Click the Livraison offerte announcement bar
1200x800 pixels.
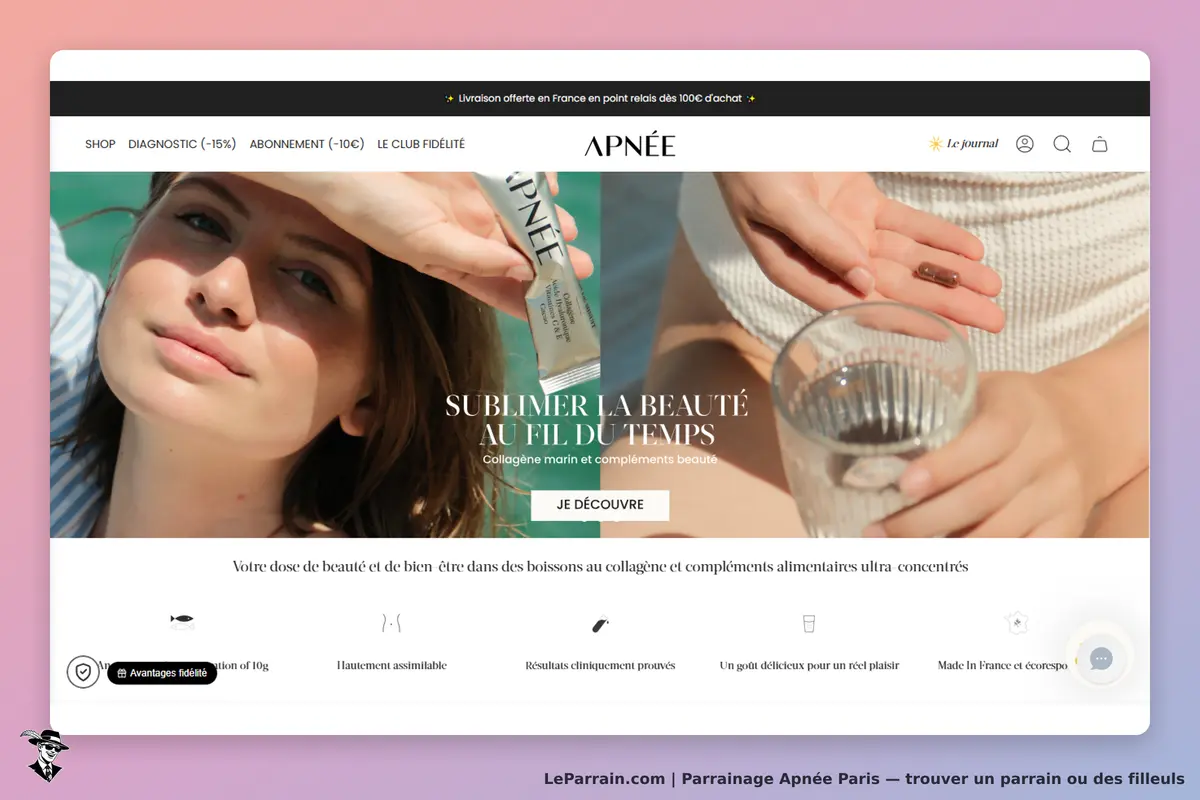[600, 99]
